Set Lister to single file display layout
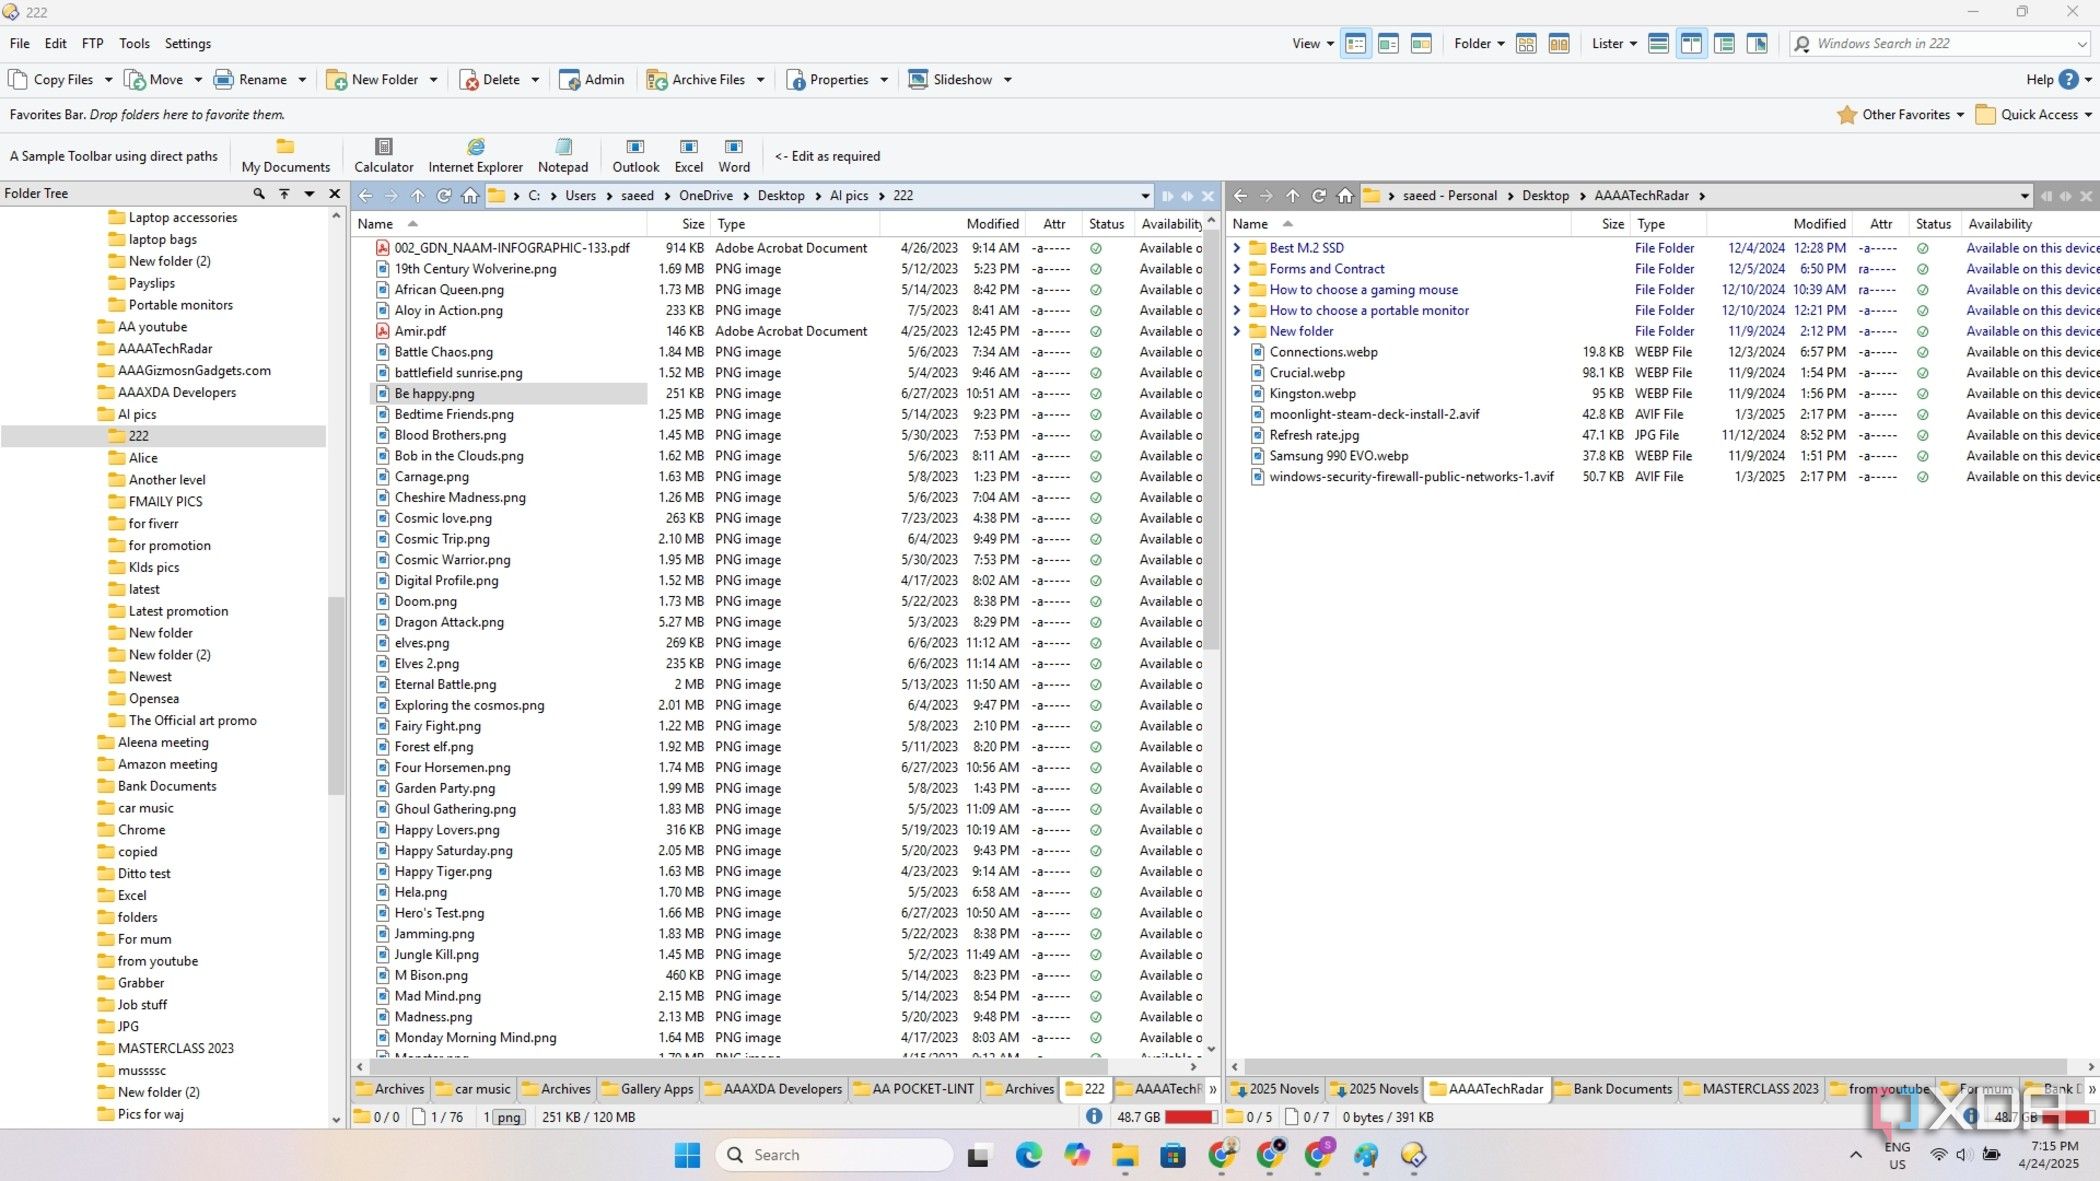2100x1181 pixels. [x=1659, y=44]
